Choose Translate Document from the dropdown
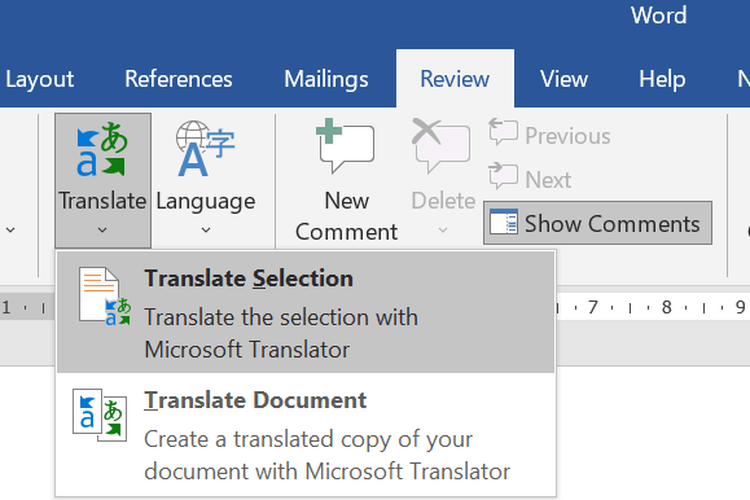Screen dimensions: 750x500 tap(306, 434)
